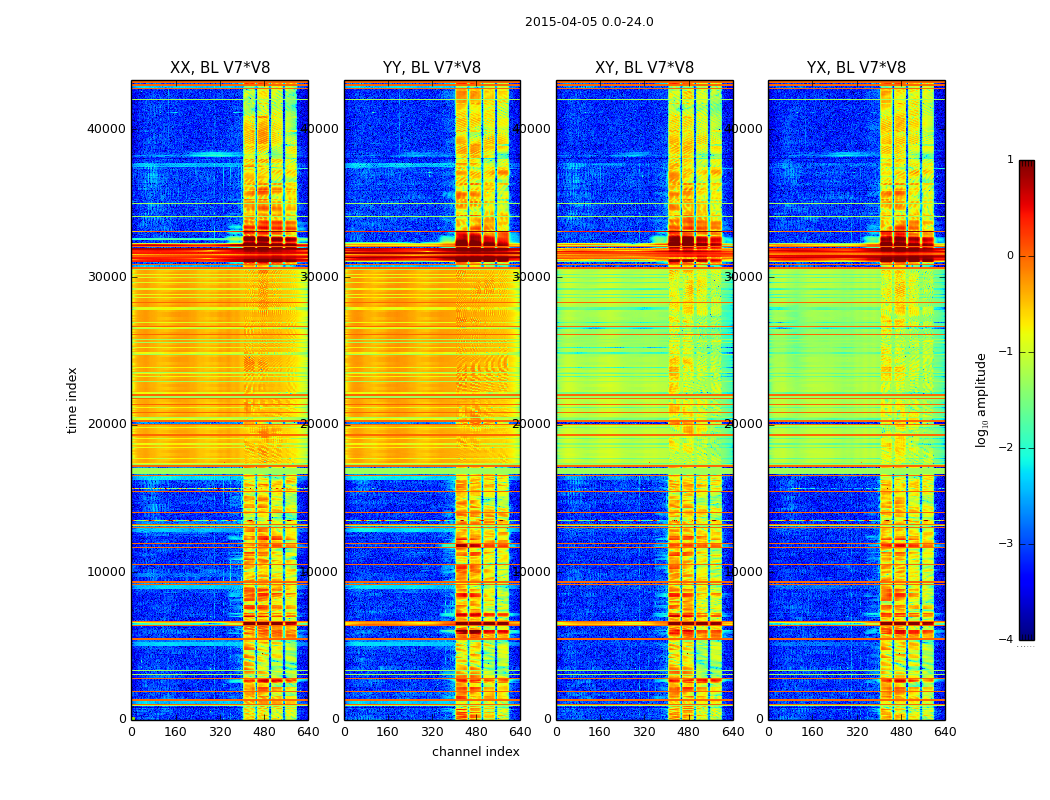Select the "XX, BL V7*V8" subplot title
The width and height of the screenshot is (1050, 800).
[220, 68]
